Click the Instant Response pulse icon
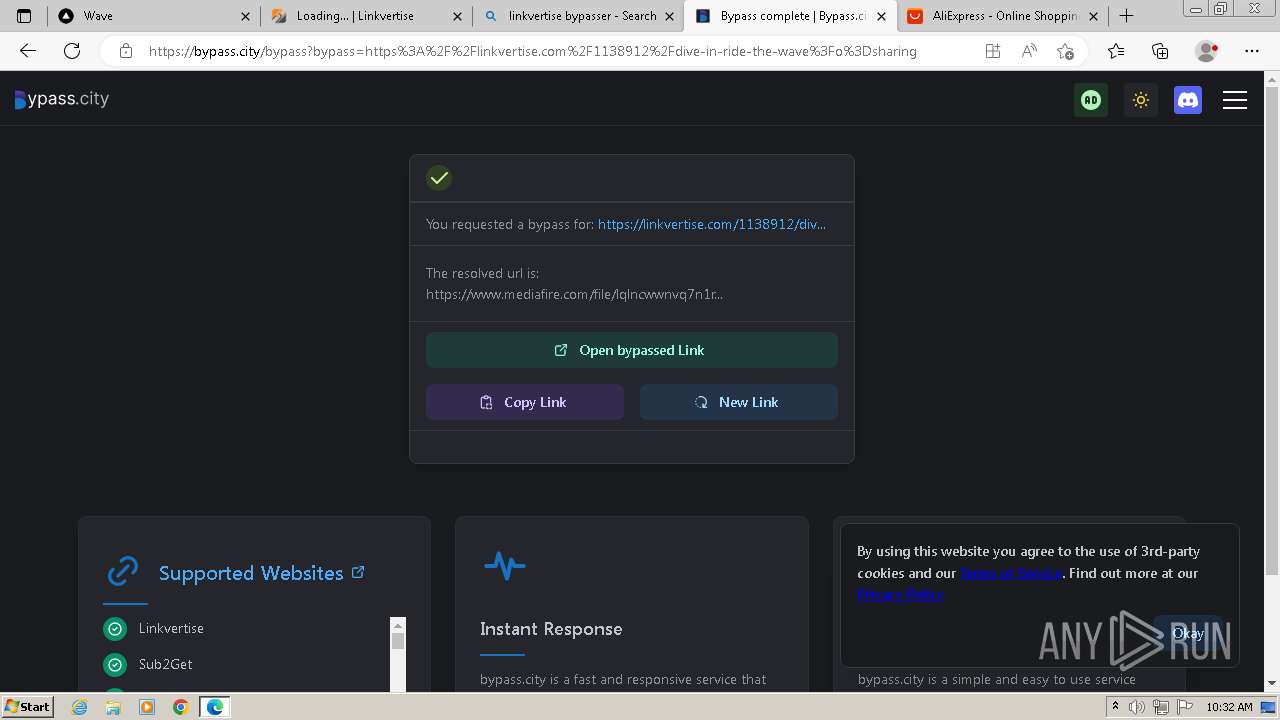 504,566
